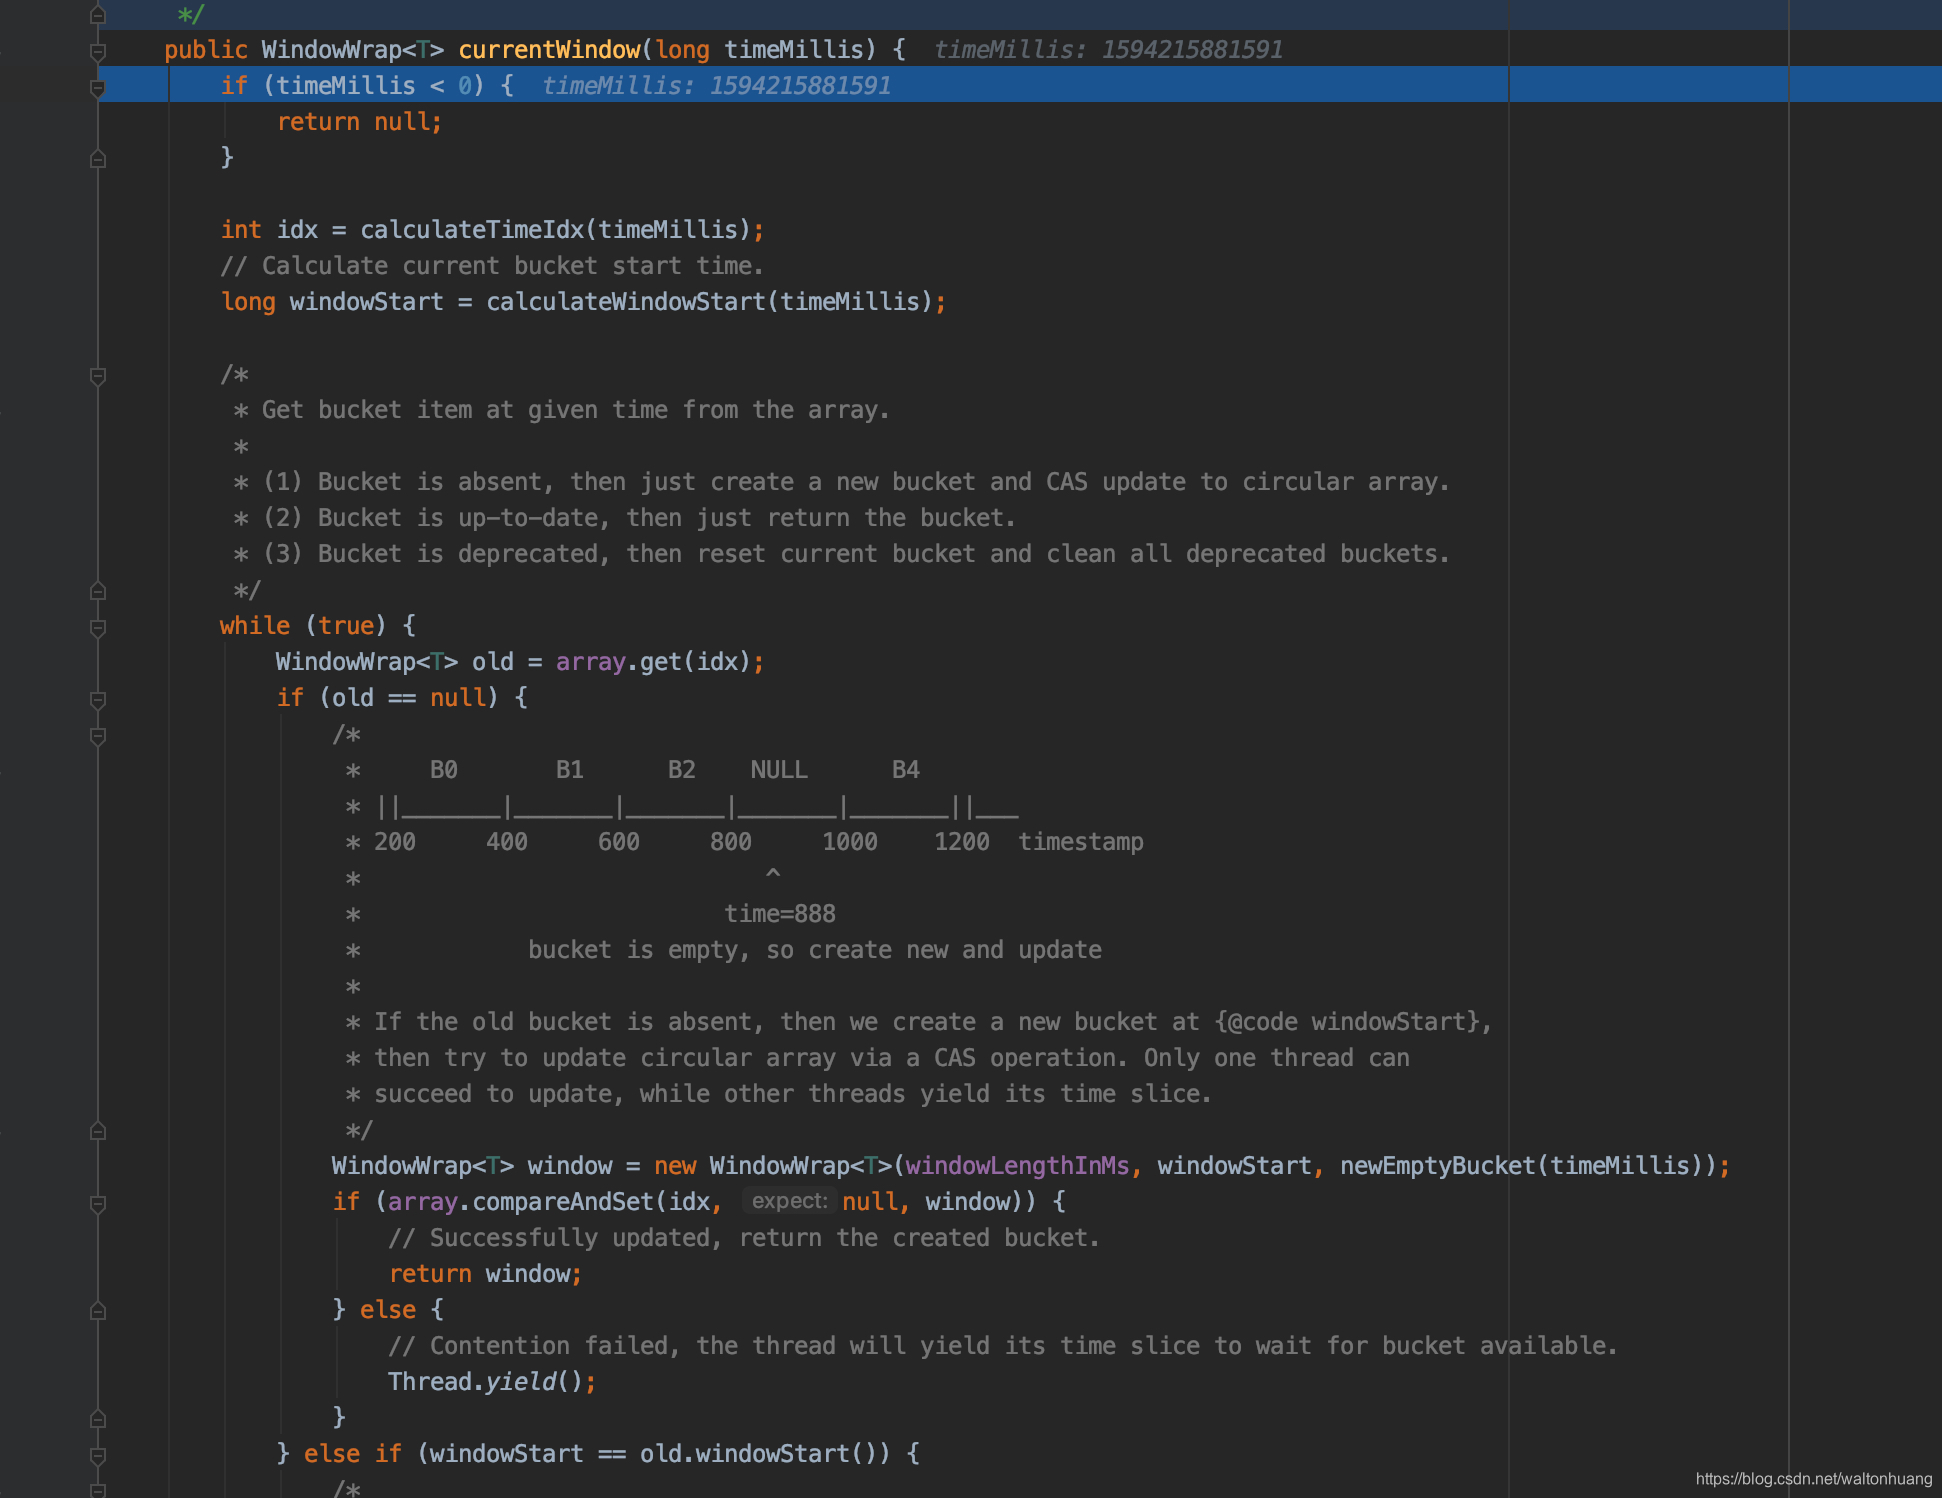Click 'Get bucket item at given time' comment line
Image resolution: width=1942 pixels, height=1498 pixels.
(561, 410)
